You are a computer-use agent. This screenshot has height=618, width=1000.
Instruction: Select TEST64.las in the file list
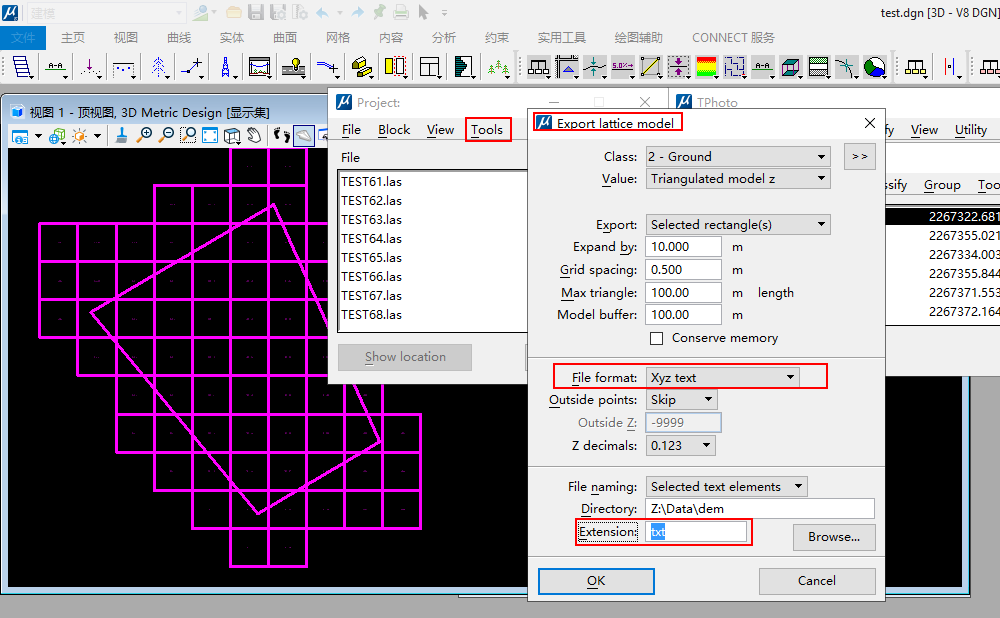point(372,239)
